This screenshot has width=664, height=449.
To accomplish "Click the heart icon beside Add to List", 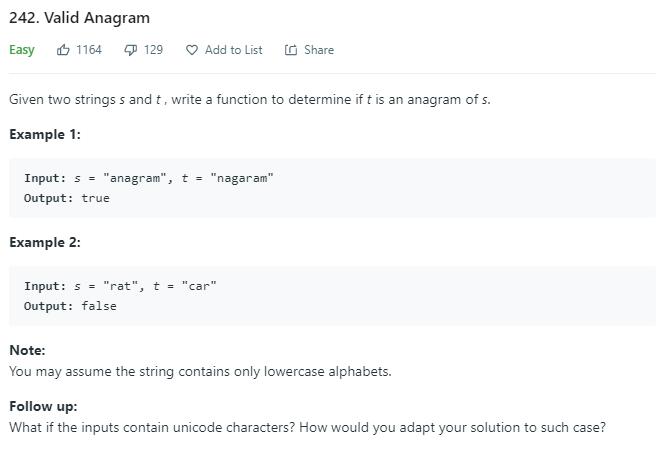I will coord(192,50).
